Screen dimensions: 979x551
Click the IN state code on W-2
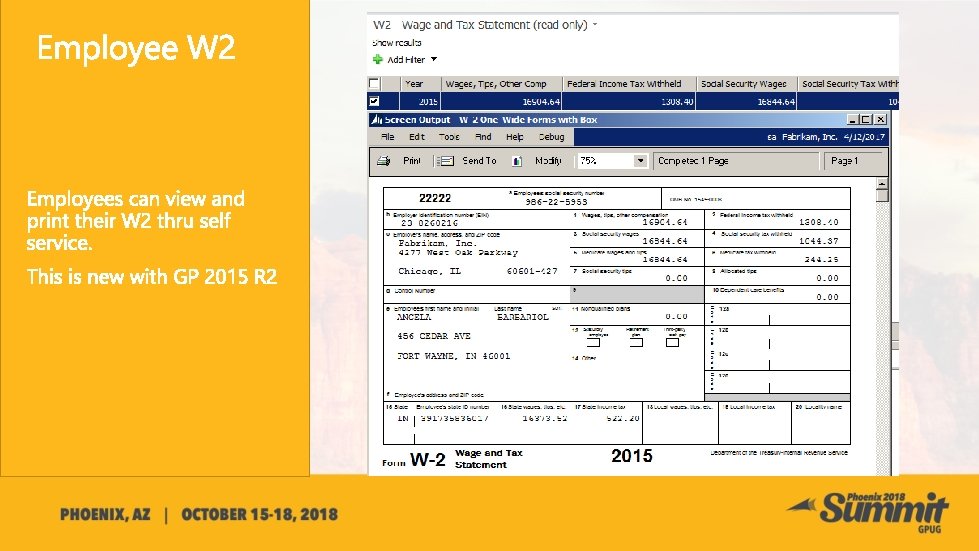click(x=403, y=418)
